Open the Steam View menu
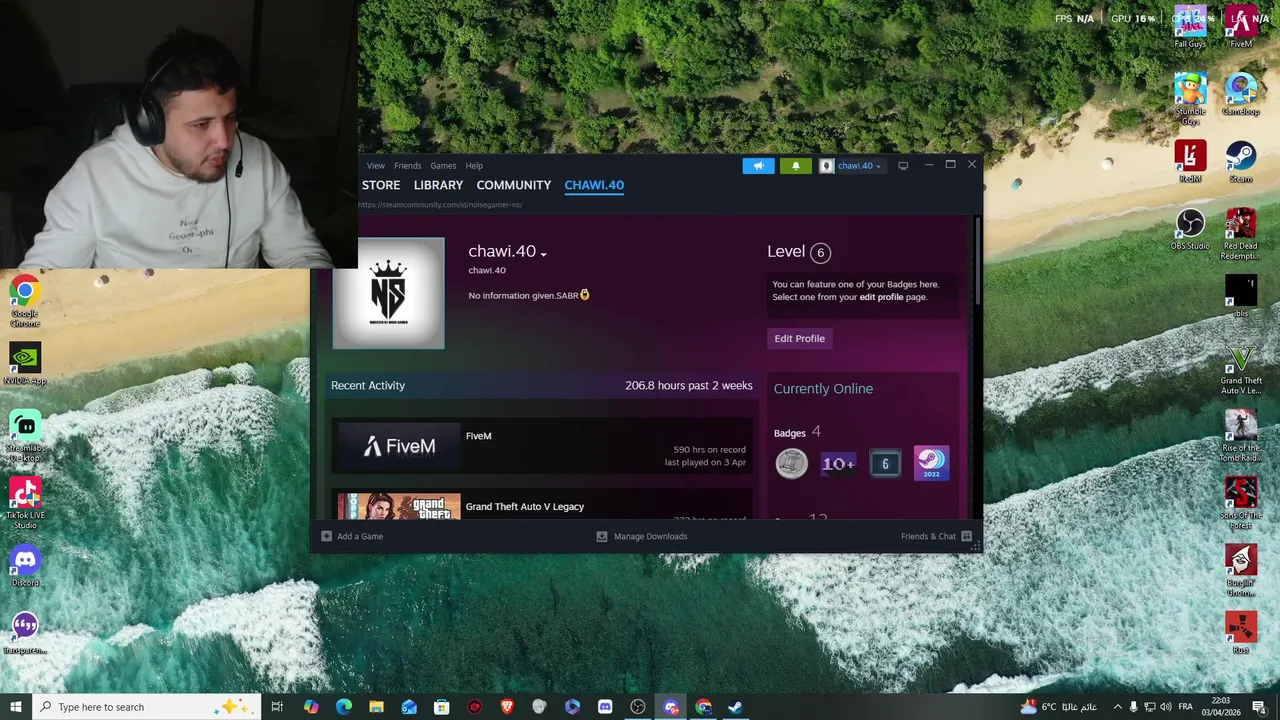This screenshot has height=720, width=1280. [x=375, y=166]
